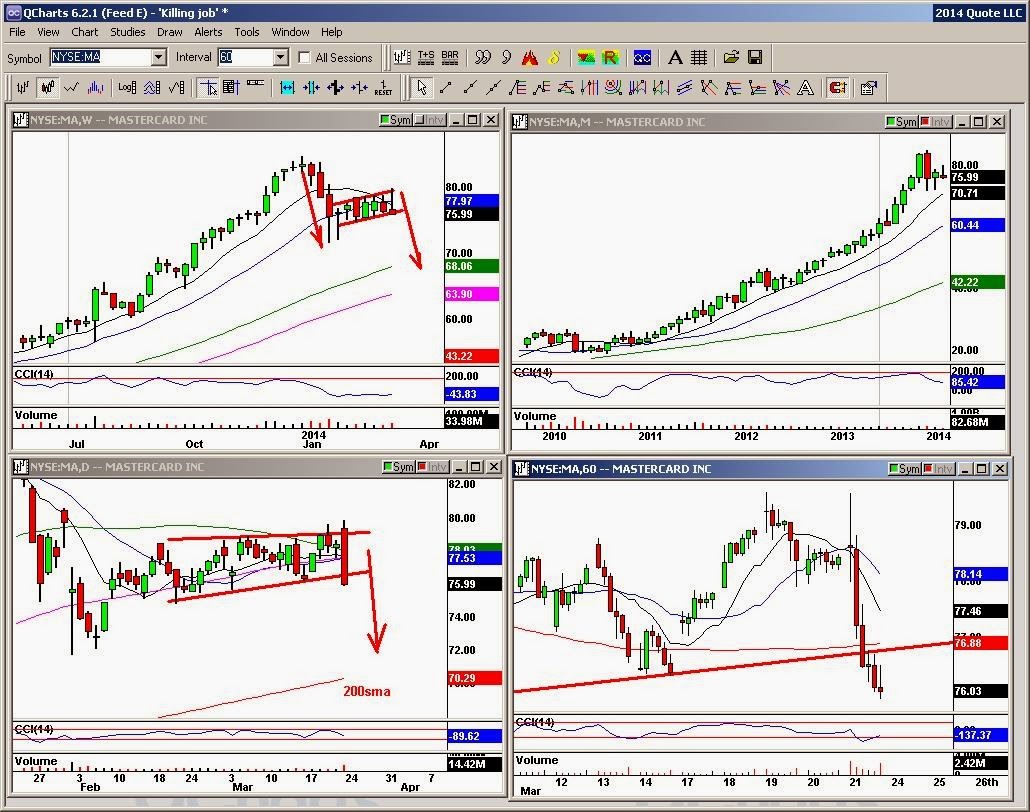
Task: Click the bold A font icon
Action: [x=675, y=58]
